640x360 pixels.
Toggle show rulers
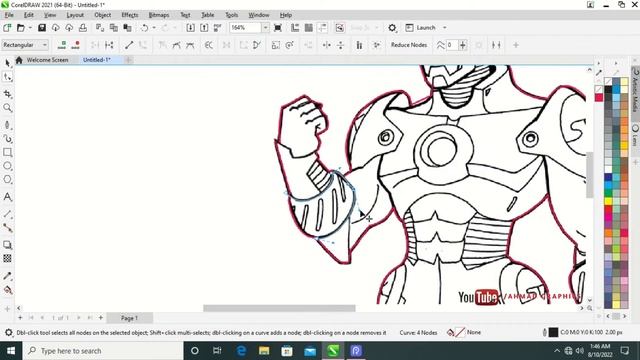[x=295, y=28]
